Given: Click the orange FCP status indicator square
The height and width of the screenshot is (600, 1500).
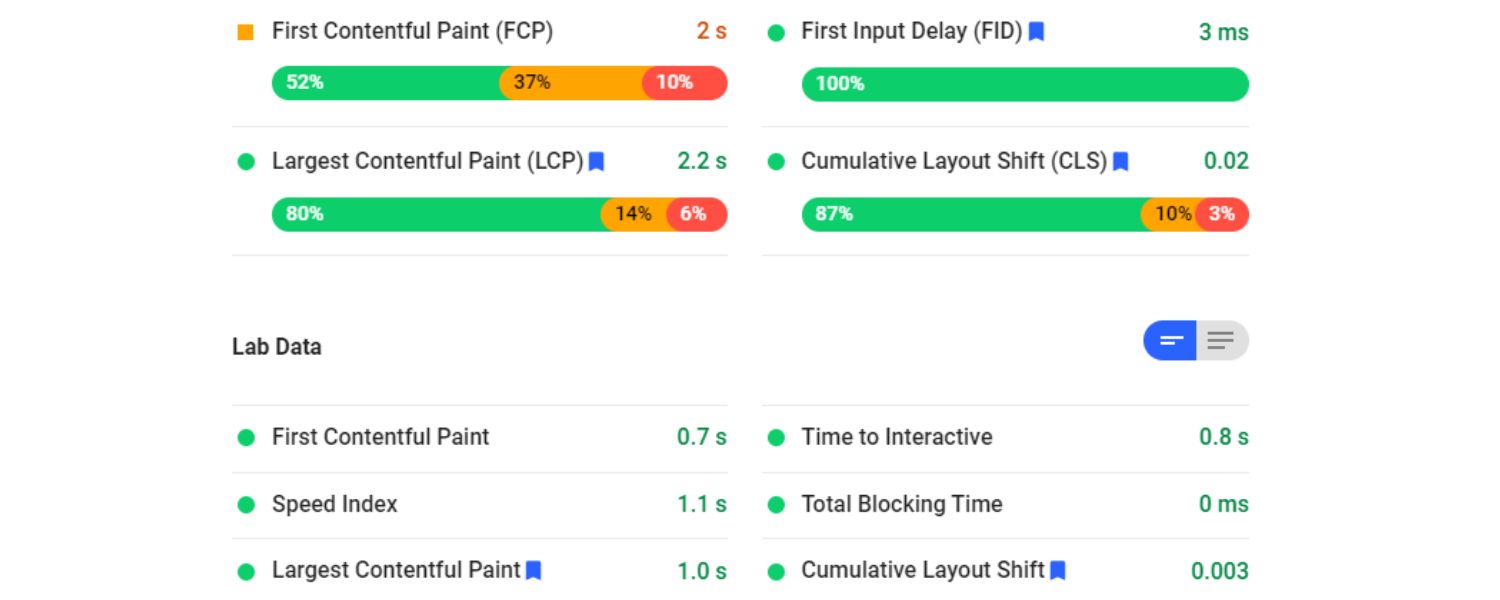Looking at the screenshot, I should coord(245,31).
